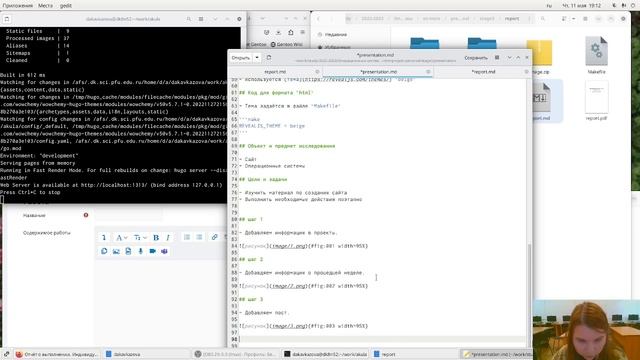Open the font size dropdown in web editor

pos(140,238)
